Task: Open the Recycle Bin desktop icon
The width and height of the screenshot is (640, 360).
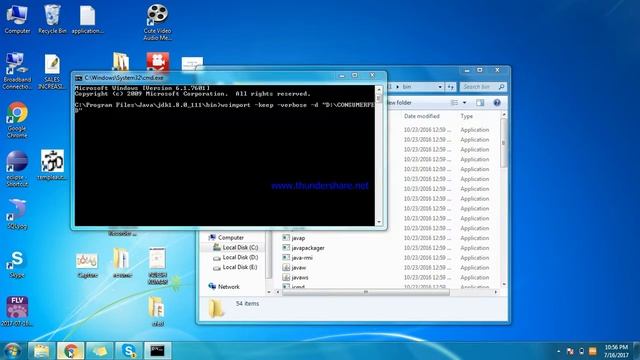Action: [x=52, y=19]
